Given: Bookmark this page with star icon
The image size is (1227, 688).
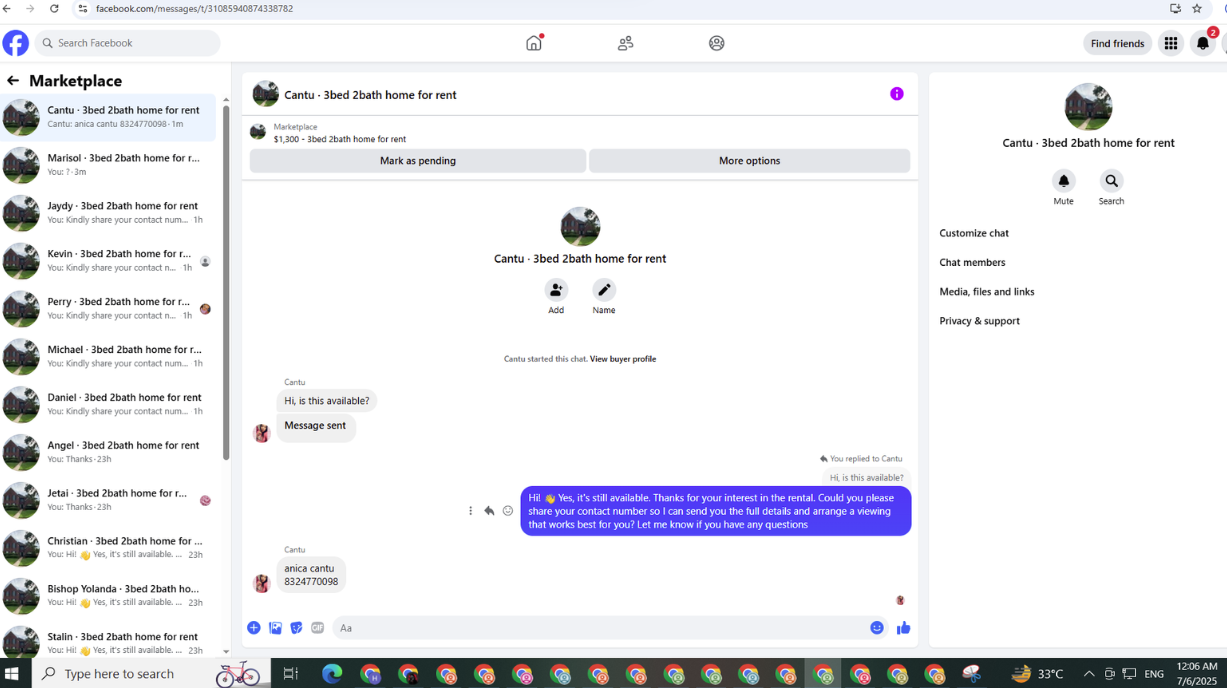Looking at the screenshot, I should (x=1197, y=8).
